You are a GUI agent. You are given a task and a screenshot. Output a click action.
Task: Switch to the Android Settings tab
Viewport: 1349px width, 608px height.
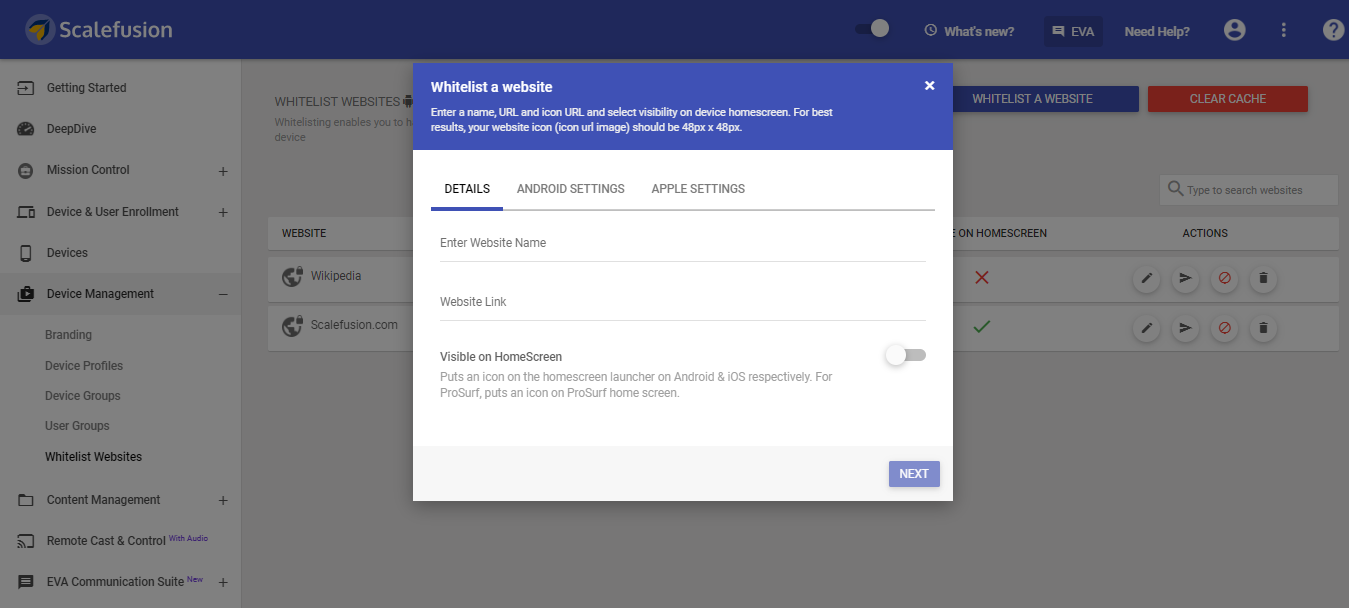click(571, 189)
